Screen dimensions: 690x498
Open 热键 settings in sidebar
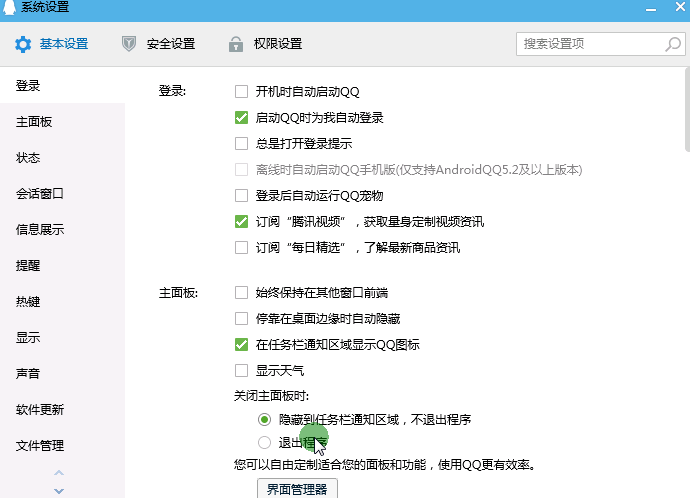(x=62, y=302)
